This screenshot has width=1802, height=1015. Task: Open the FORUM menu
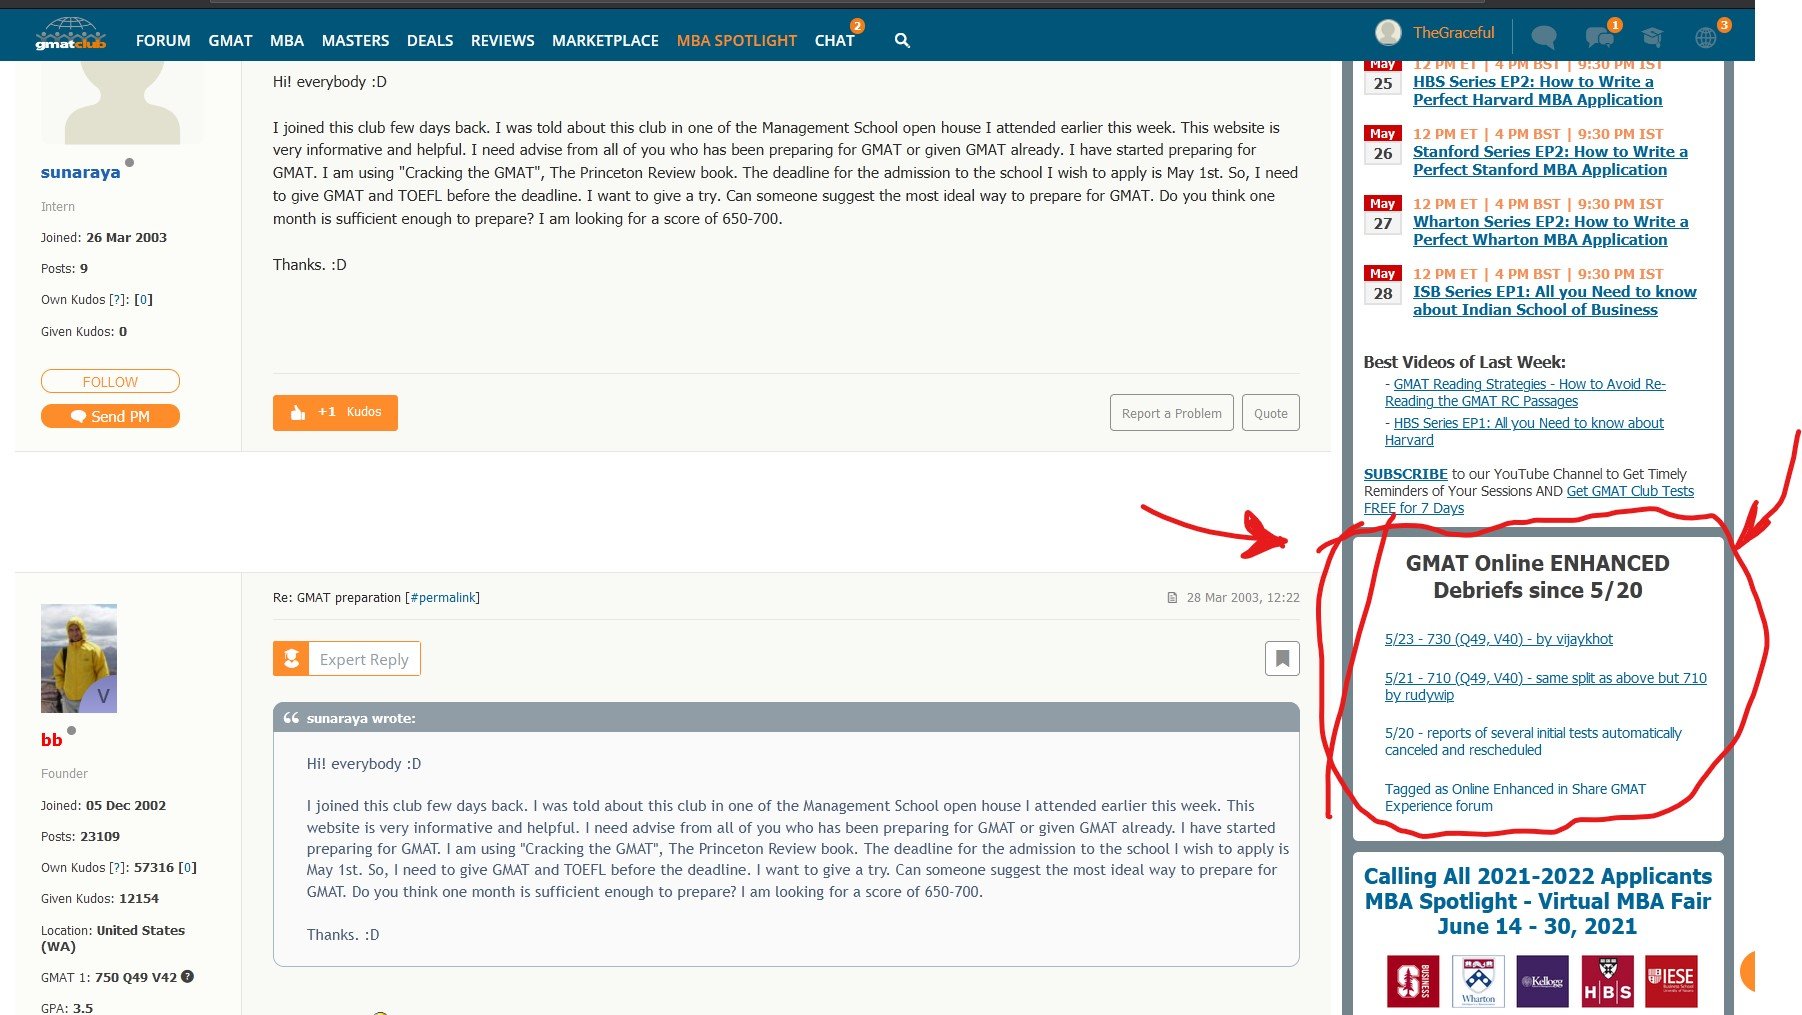click(x=163, y=41)
